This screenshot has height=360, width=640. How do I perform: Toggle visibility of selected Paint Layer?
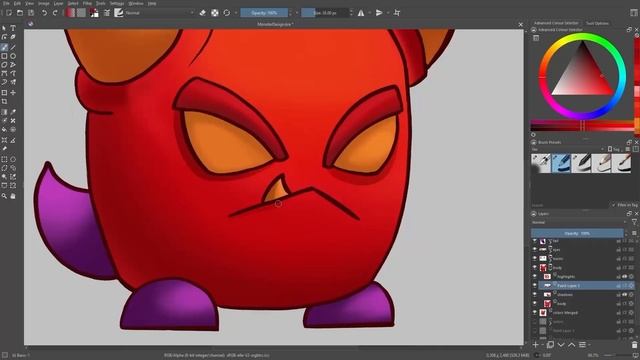(x=535, y=285)
